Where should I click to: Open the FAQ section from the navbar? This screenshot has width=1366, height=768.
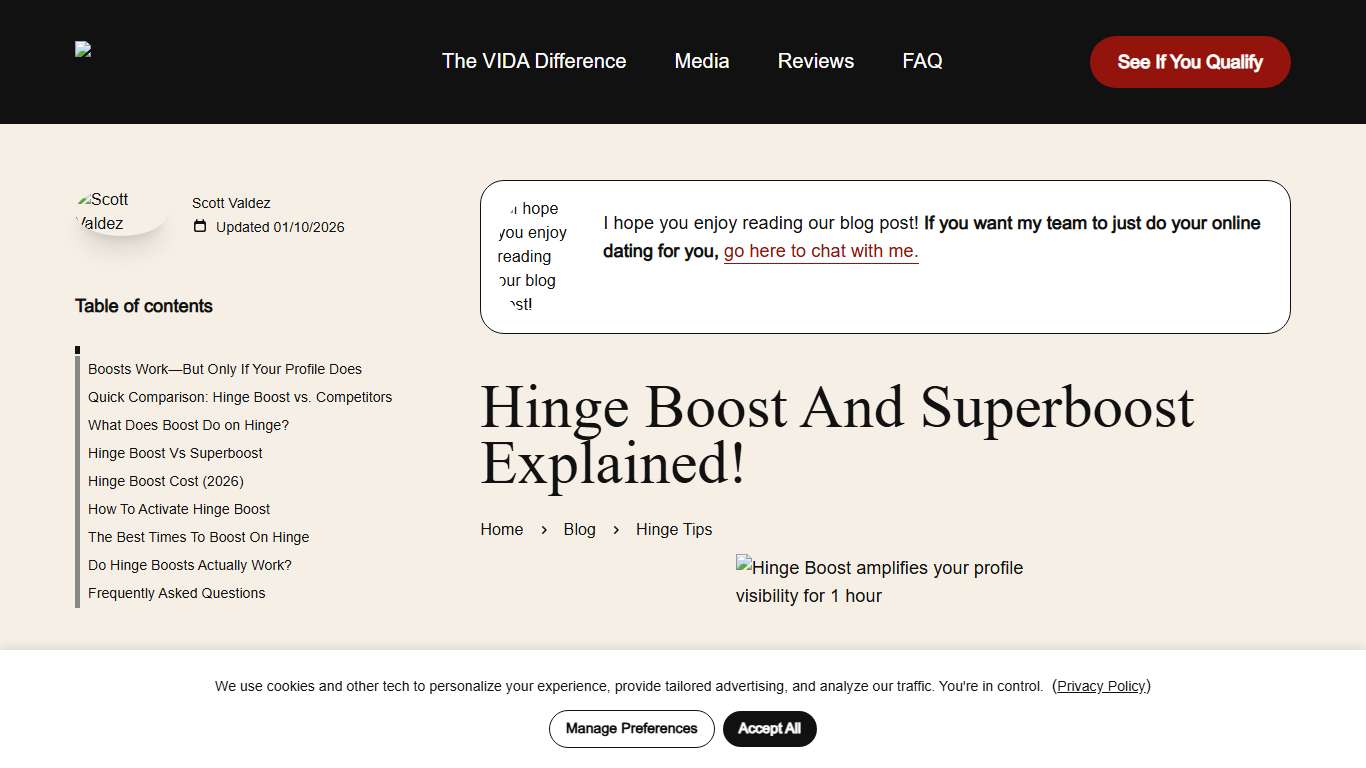[921, 61]
